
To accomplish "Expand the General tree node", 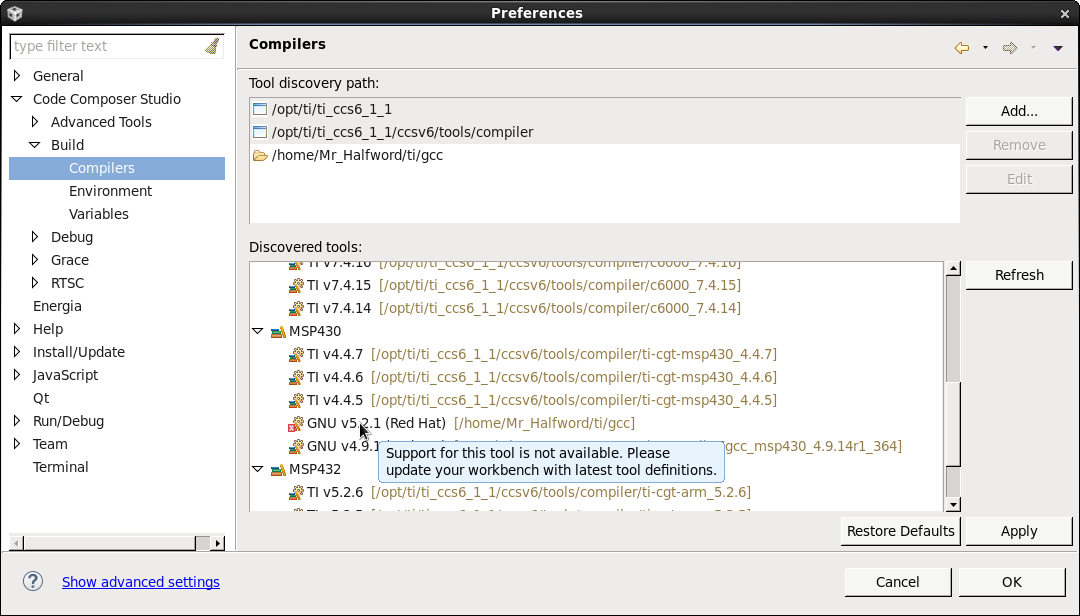I will (17, 76).
